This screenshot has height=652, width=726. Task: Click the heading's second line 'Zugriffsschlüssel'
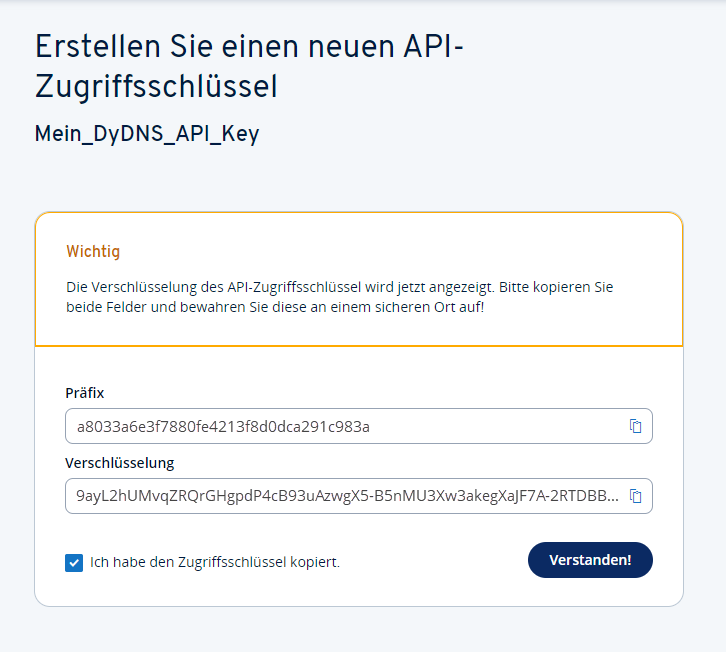[x=155, y=87]
